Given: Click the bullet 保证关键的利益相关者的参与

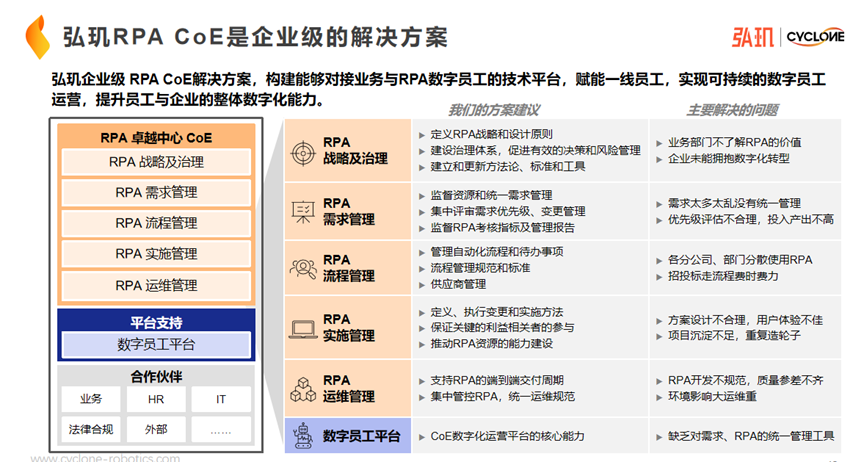Looking at the screenshot, I should tap(502, 327).
